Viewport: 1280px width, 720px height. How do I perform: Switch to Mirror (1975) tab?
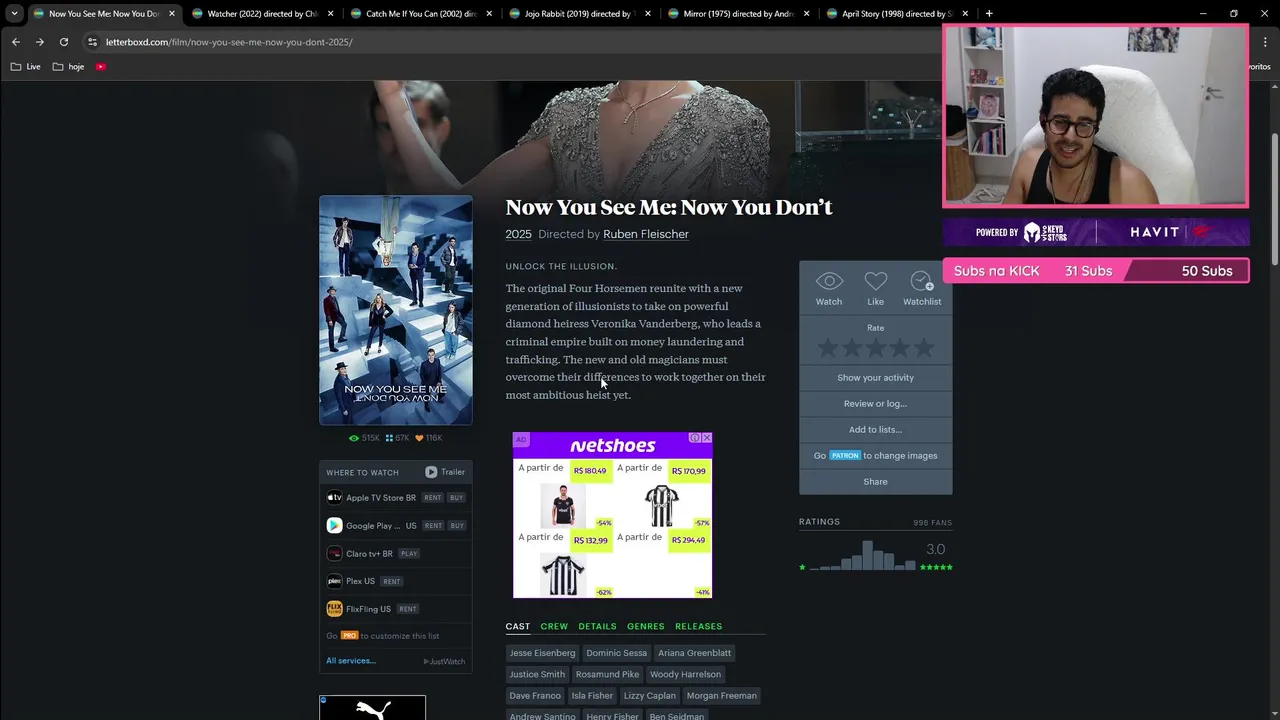[x=738, y=14]
